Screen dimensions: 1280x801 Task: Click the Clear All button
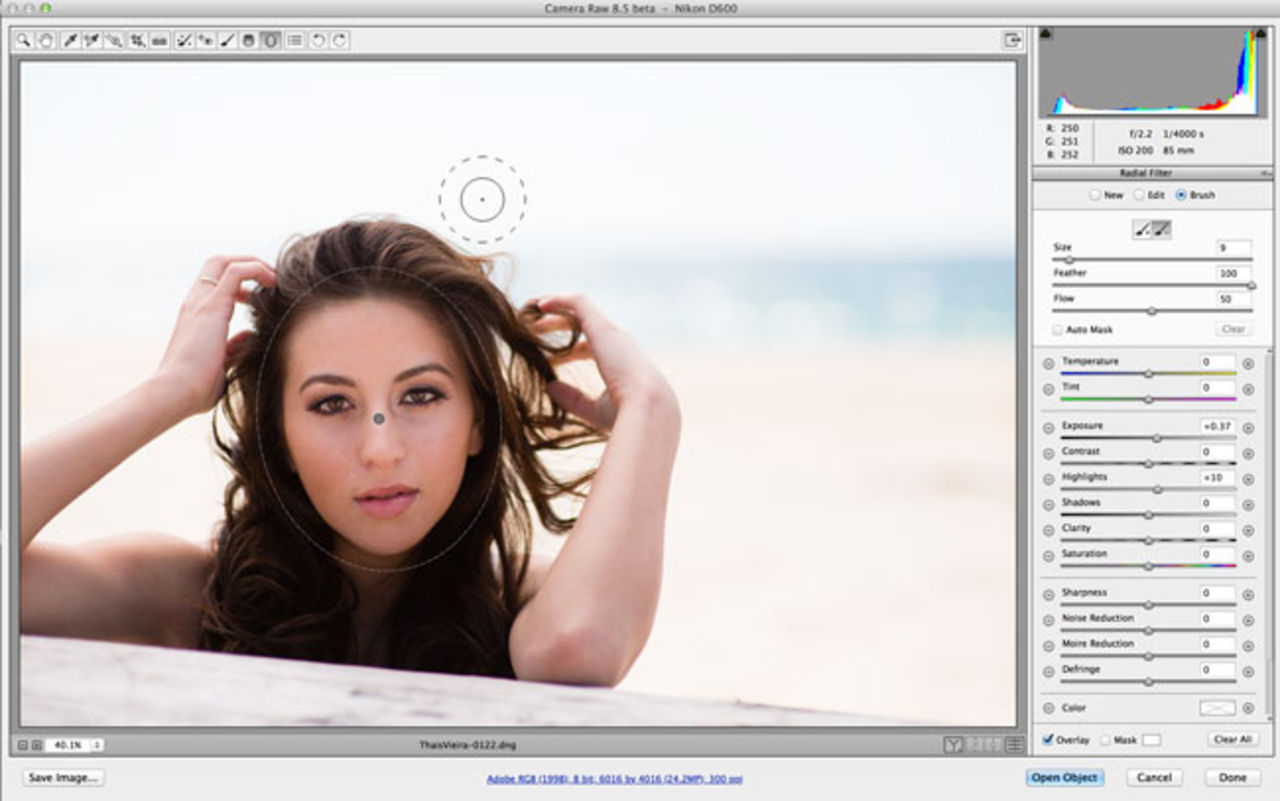[1232, 740]
